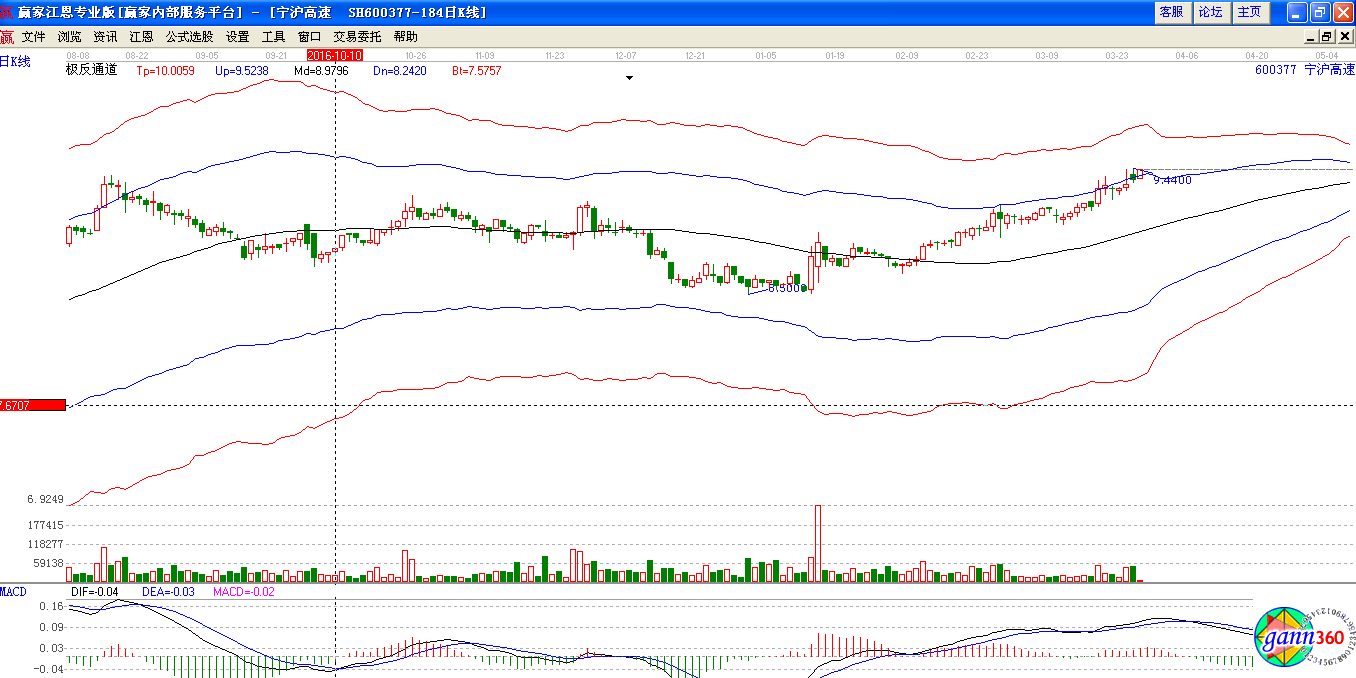Click the tallest red volume bar

818,543
